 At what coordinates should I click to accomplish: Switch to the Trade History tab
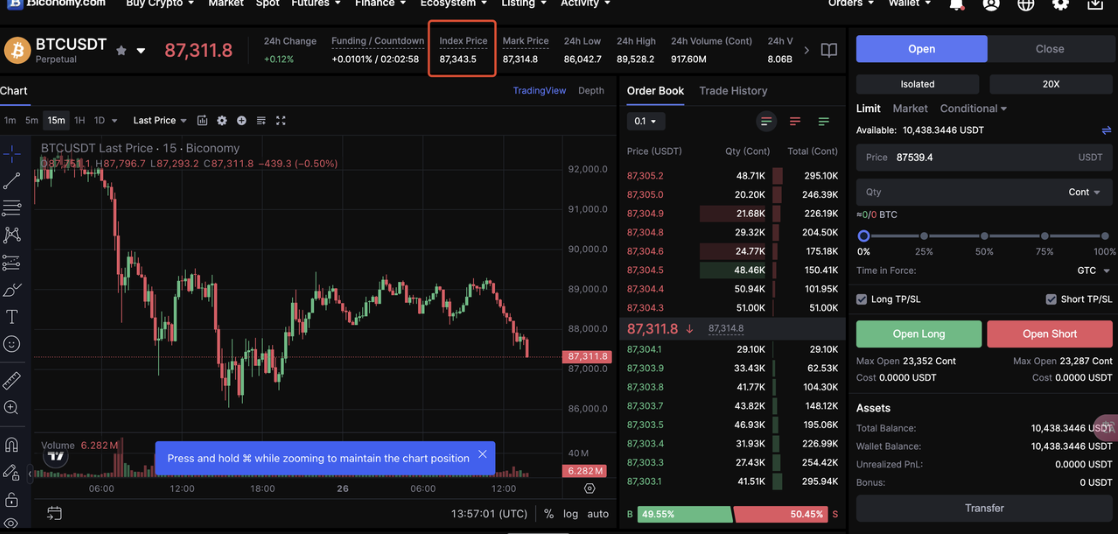(x=733, y=91)
